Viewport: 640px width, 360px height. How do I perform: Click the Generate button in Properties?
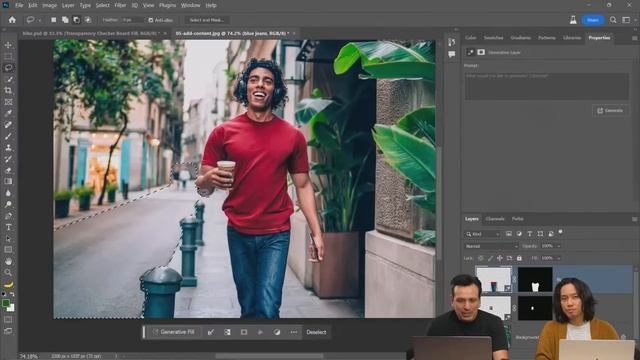click(610, 111)
